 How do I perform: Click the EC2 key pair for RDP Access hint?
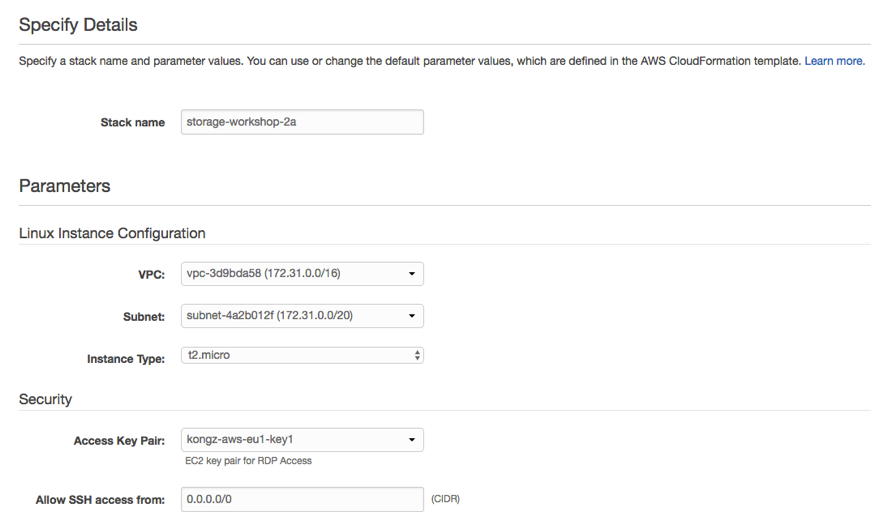coord(248,461)
